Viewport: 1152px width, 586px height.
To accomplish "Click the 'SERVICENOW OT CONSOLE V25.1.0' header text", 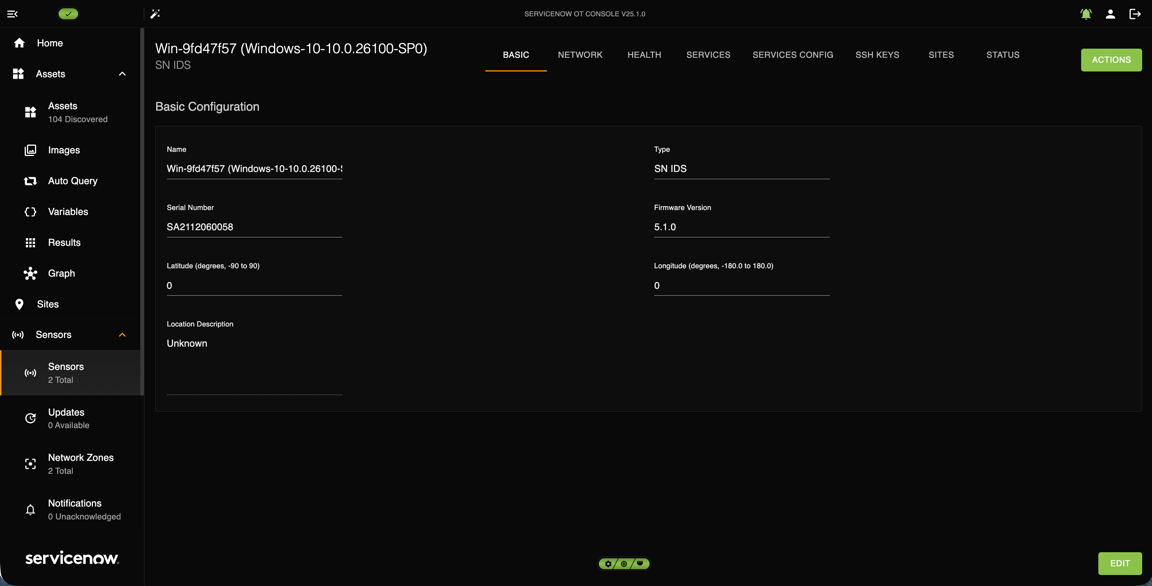I will point(585,14).
